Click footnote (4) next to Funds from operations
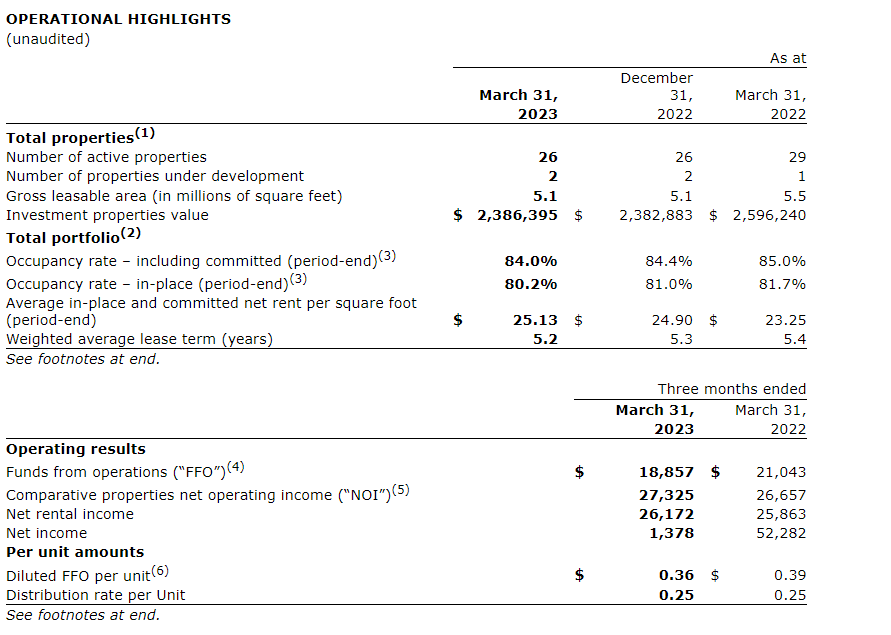 tap(236, 467)
